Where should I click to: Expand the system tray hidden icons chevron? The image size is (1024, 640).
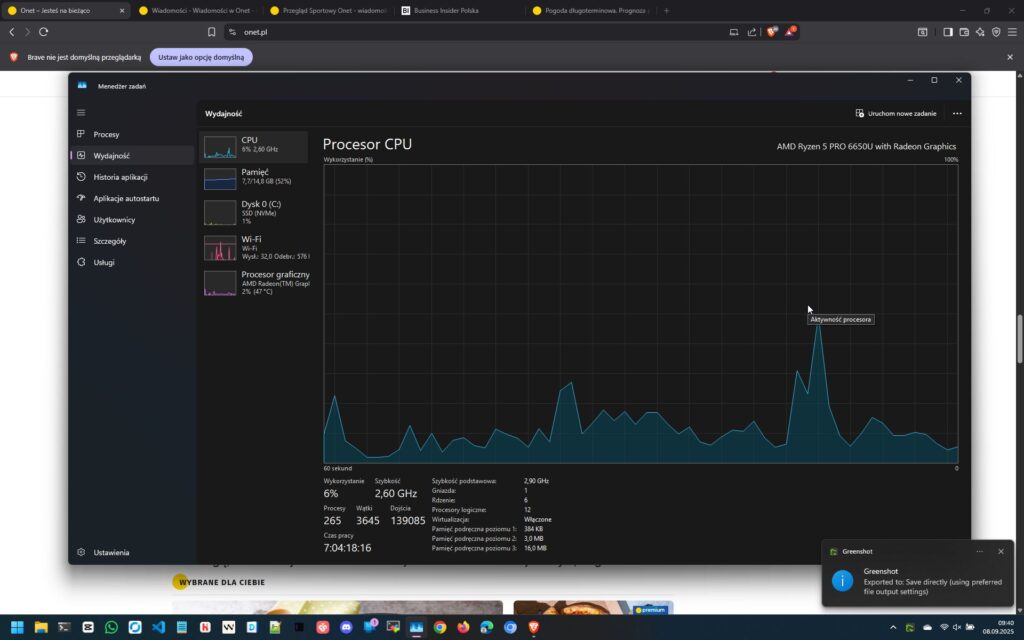click(893, 627)
